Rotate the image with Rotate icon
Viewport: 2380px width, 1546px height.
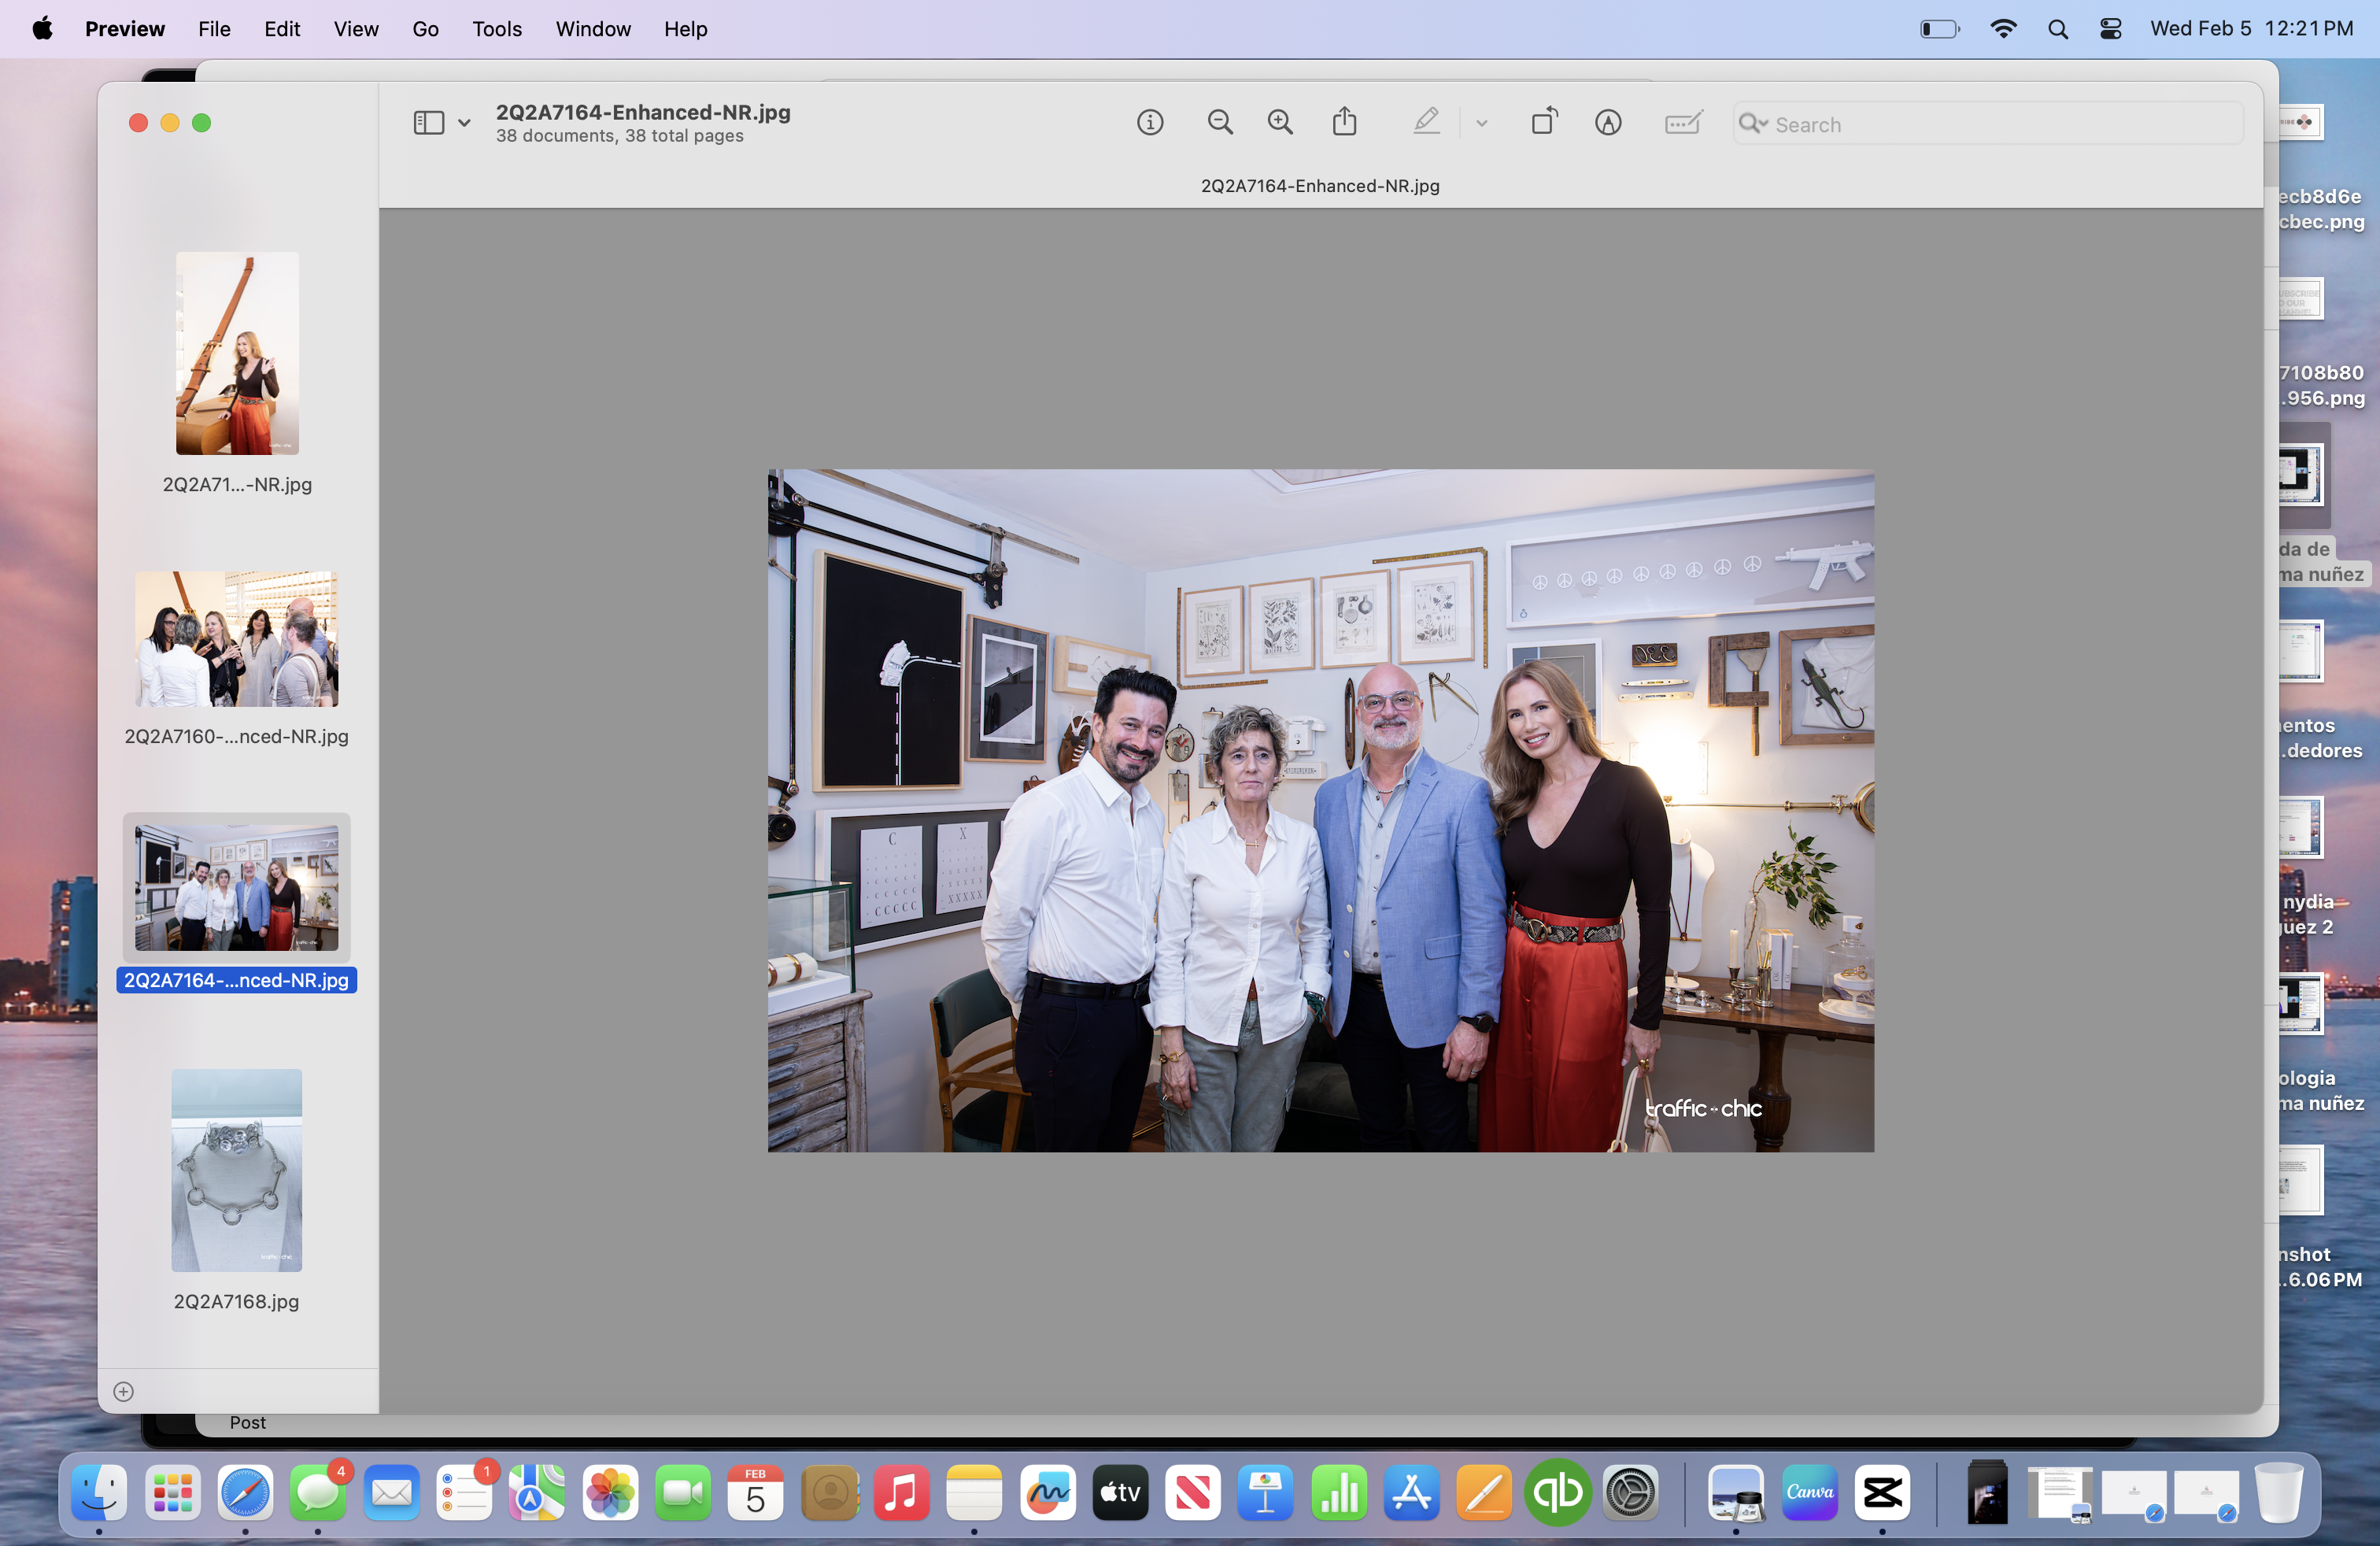pos(1544,123)
